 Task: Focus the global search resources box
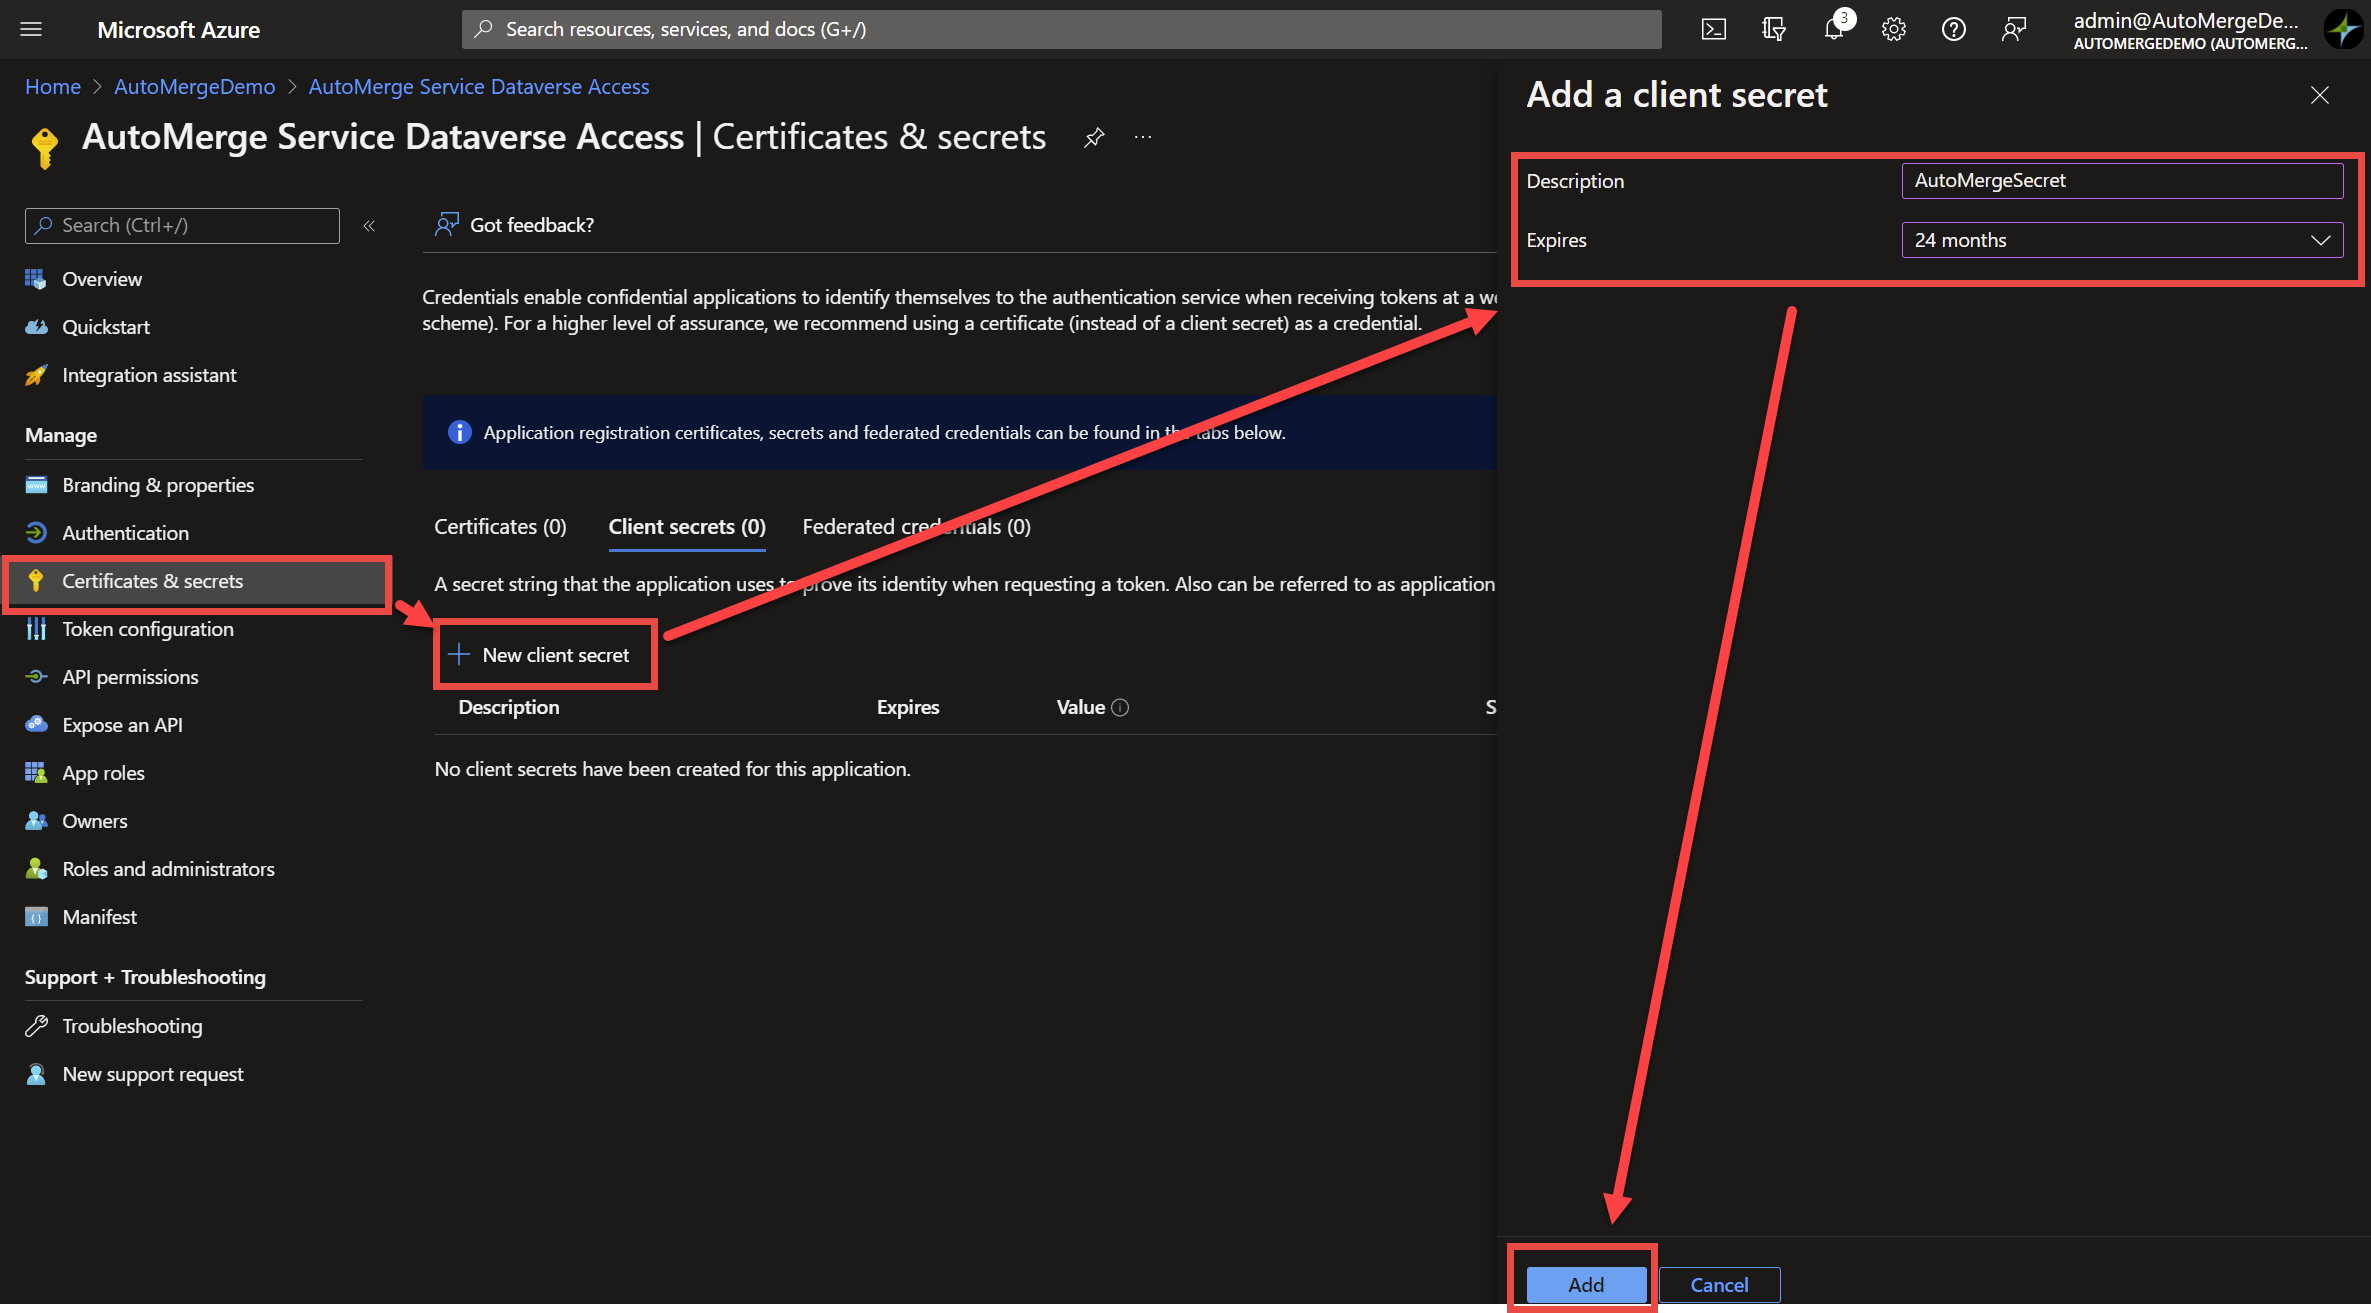coord(1061,29)
